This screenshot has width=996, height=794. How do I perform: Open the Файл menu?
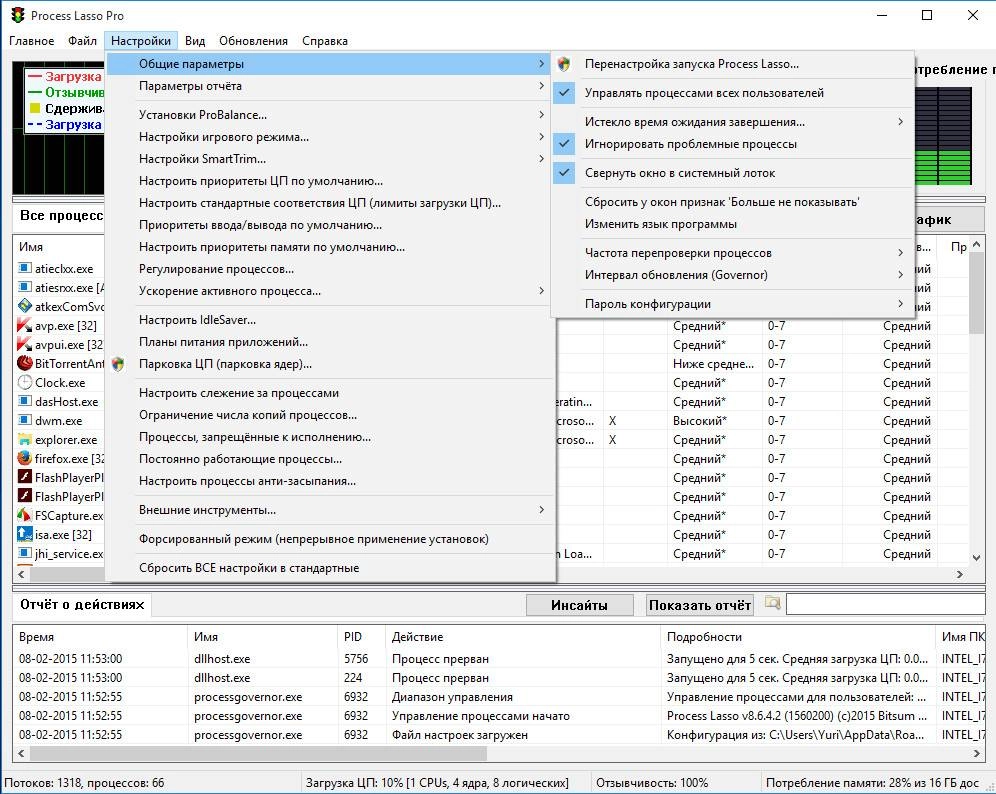pos(83,41)
